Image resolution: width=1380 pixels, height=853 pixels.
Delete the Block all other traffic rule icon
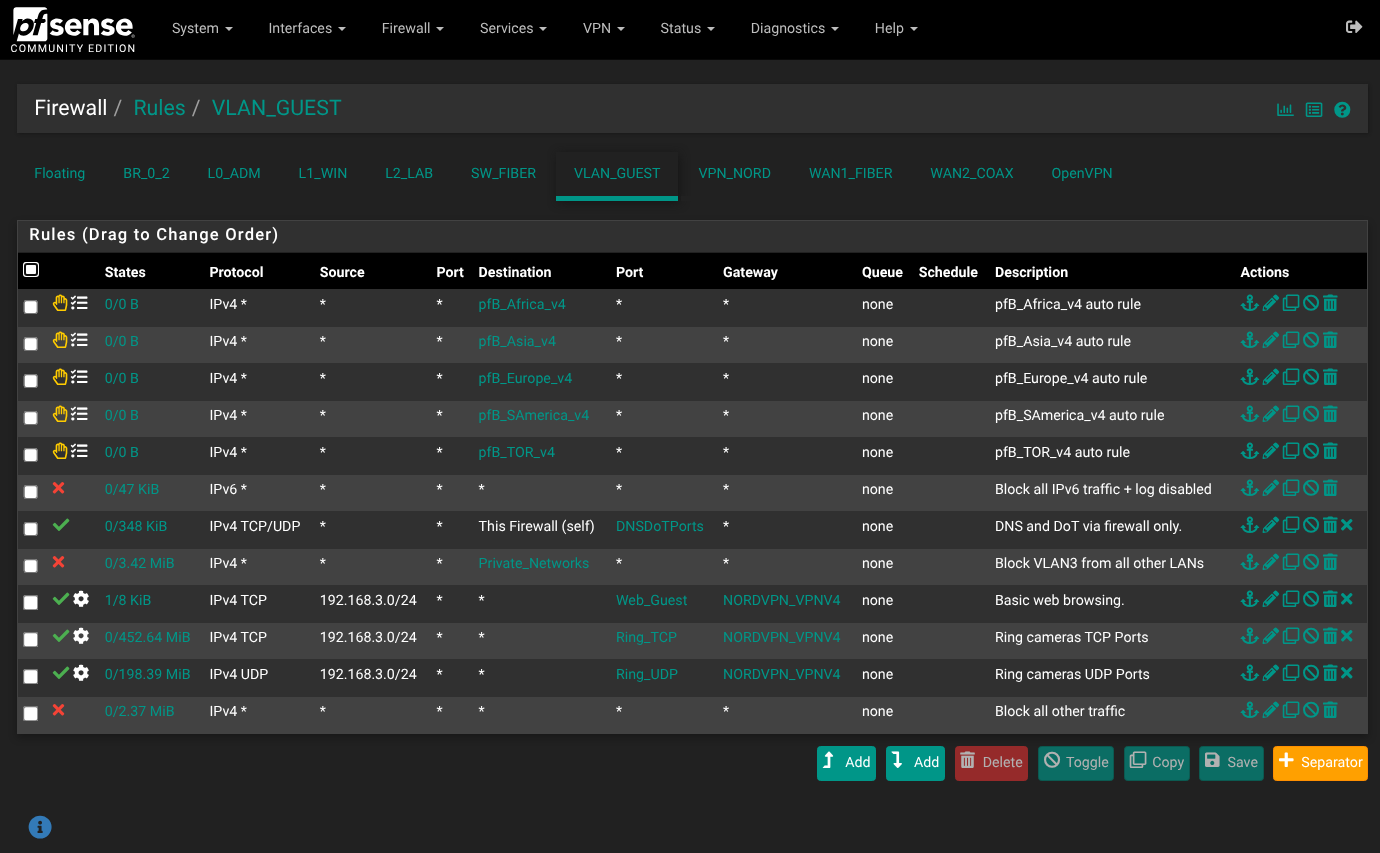1330,710
